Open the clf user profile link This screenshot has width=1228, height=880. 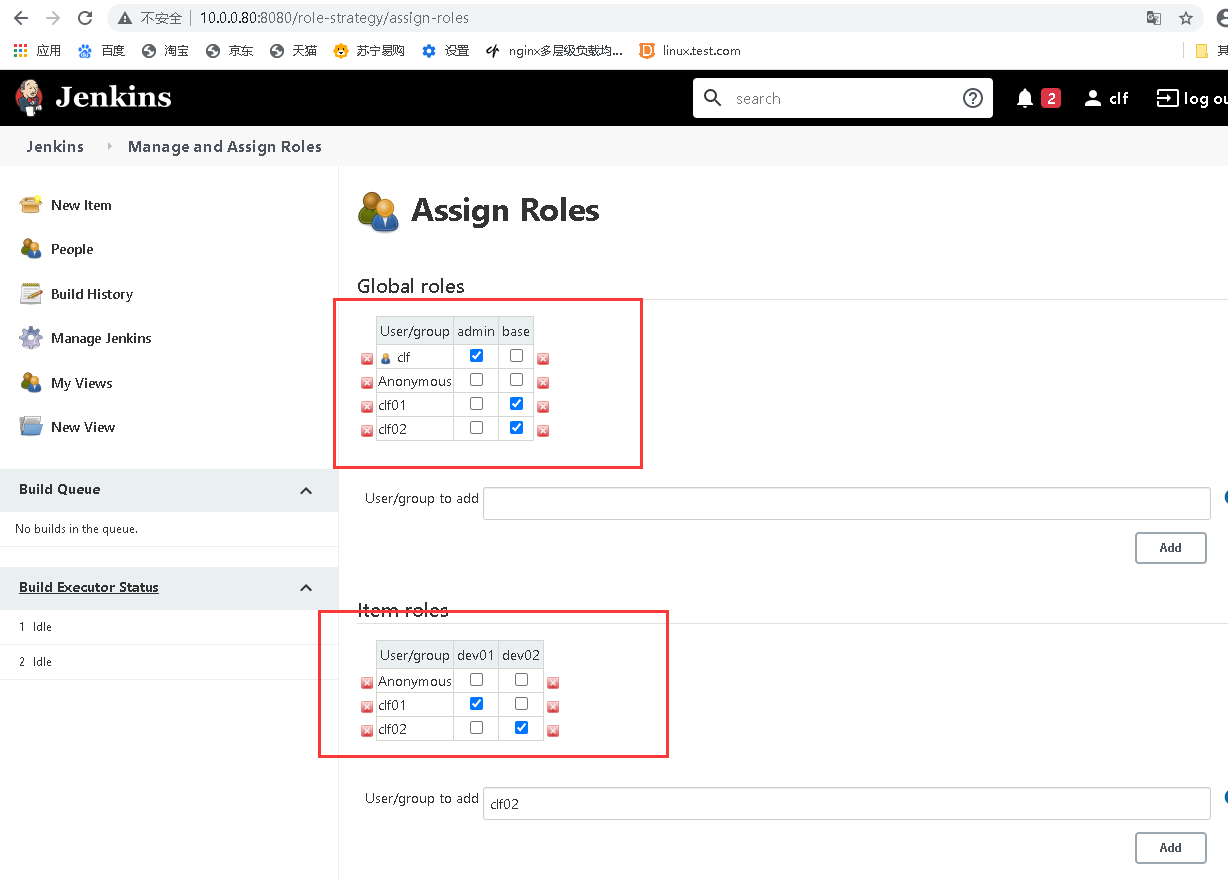pyautogui.click(x=1107, y=98)
